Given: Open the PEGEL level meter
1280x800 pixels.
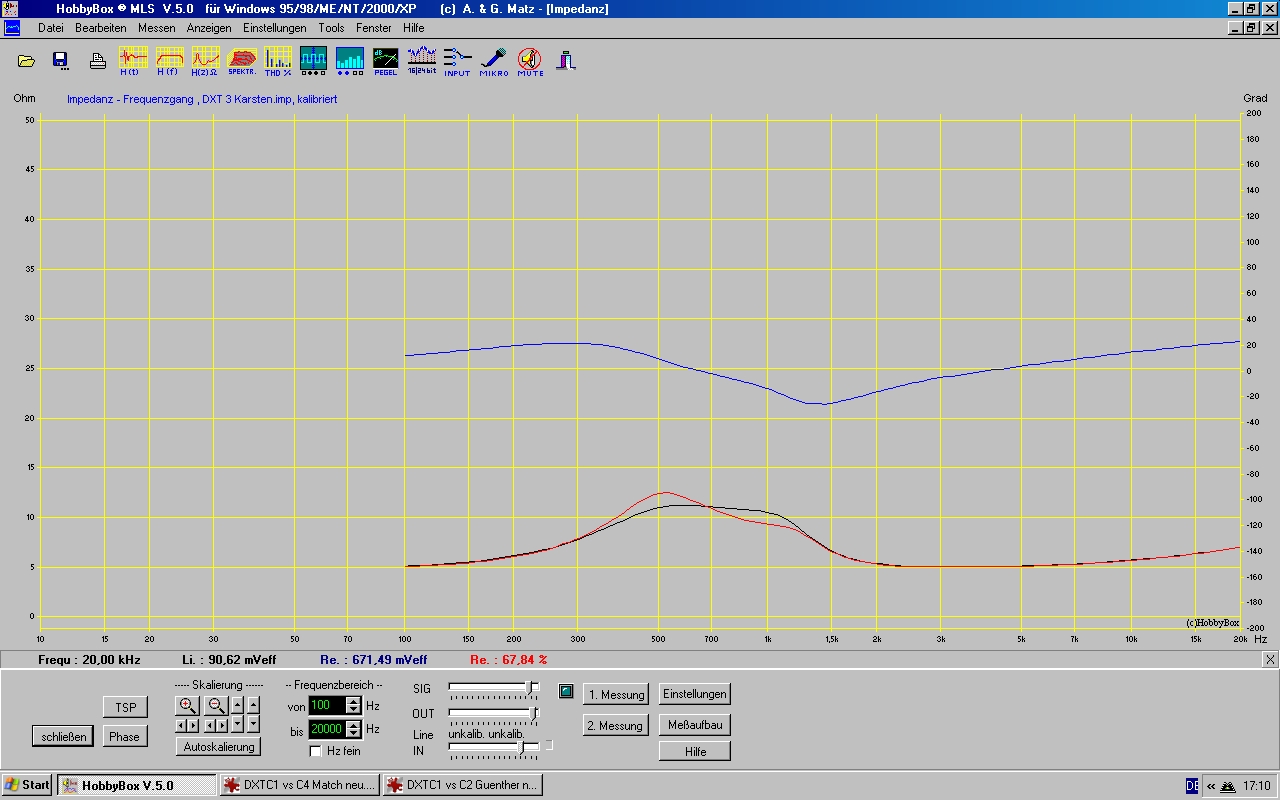Looking at the screenshot, I should click(385, 61).
